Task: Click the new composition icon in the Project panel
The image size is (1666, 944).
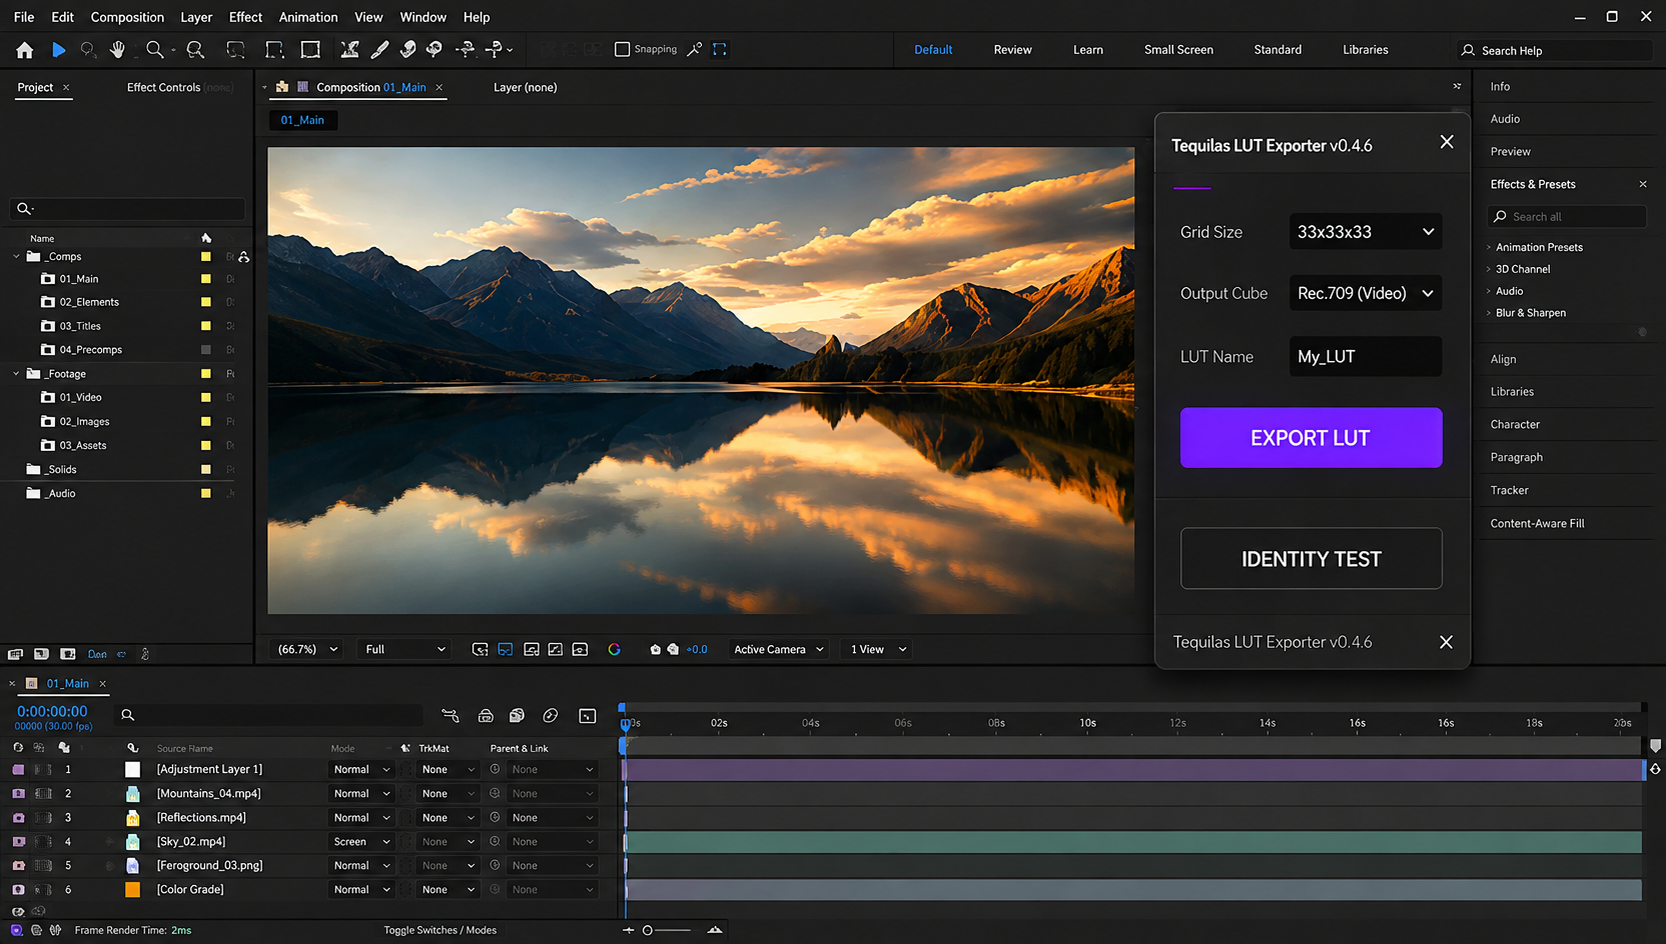Action: [x=68, y=654]
